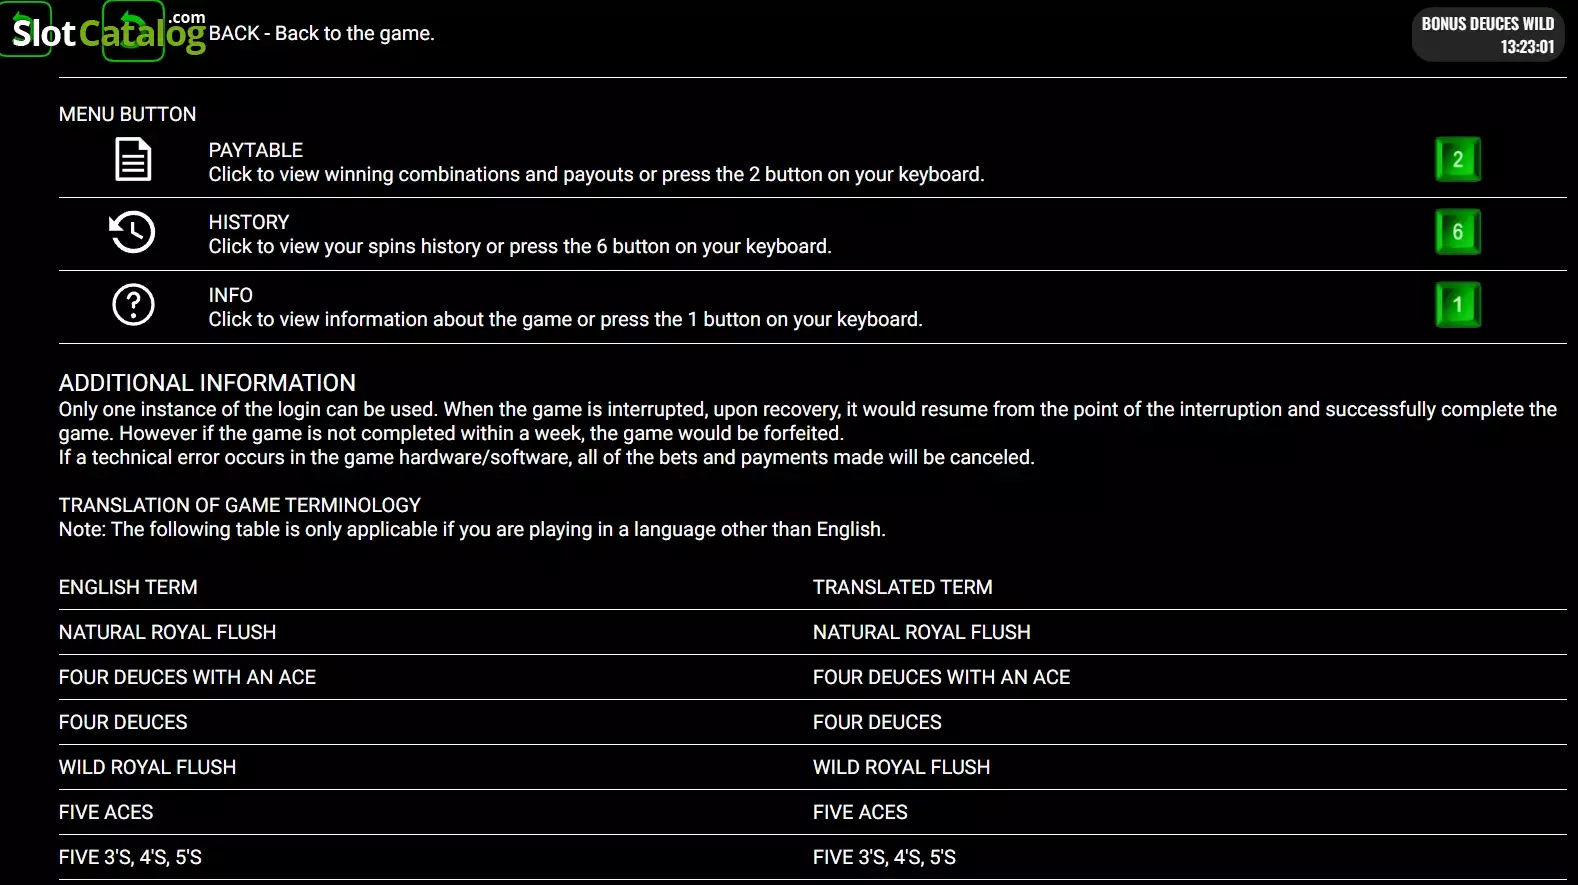
Task: Click the TRANSLATED TERM column header
Action: tap(902, 587)
